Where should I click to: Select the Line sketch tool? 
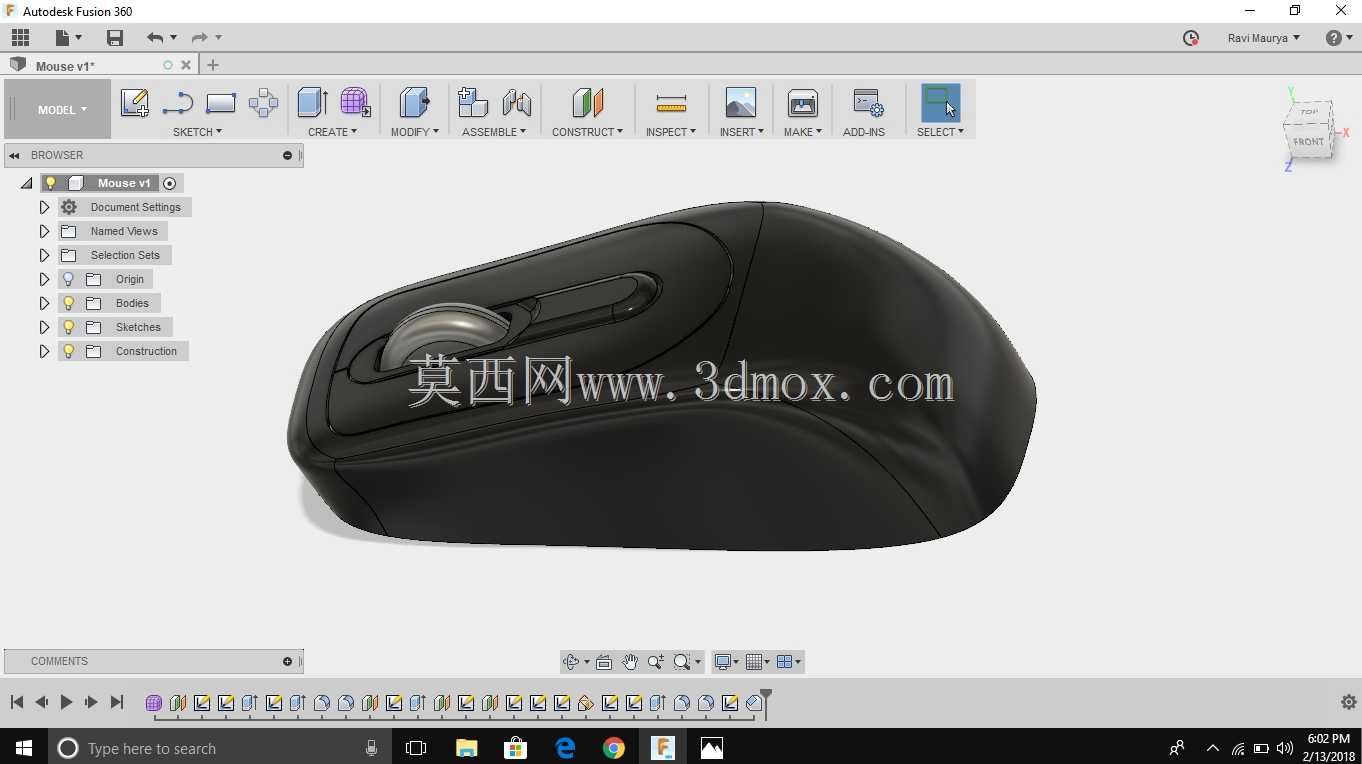177,102
